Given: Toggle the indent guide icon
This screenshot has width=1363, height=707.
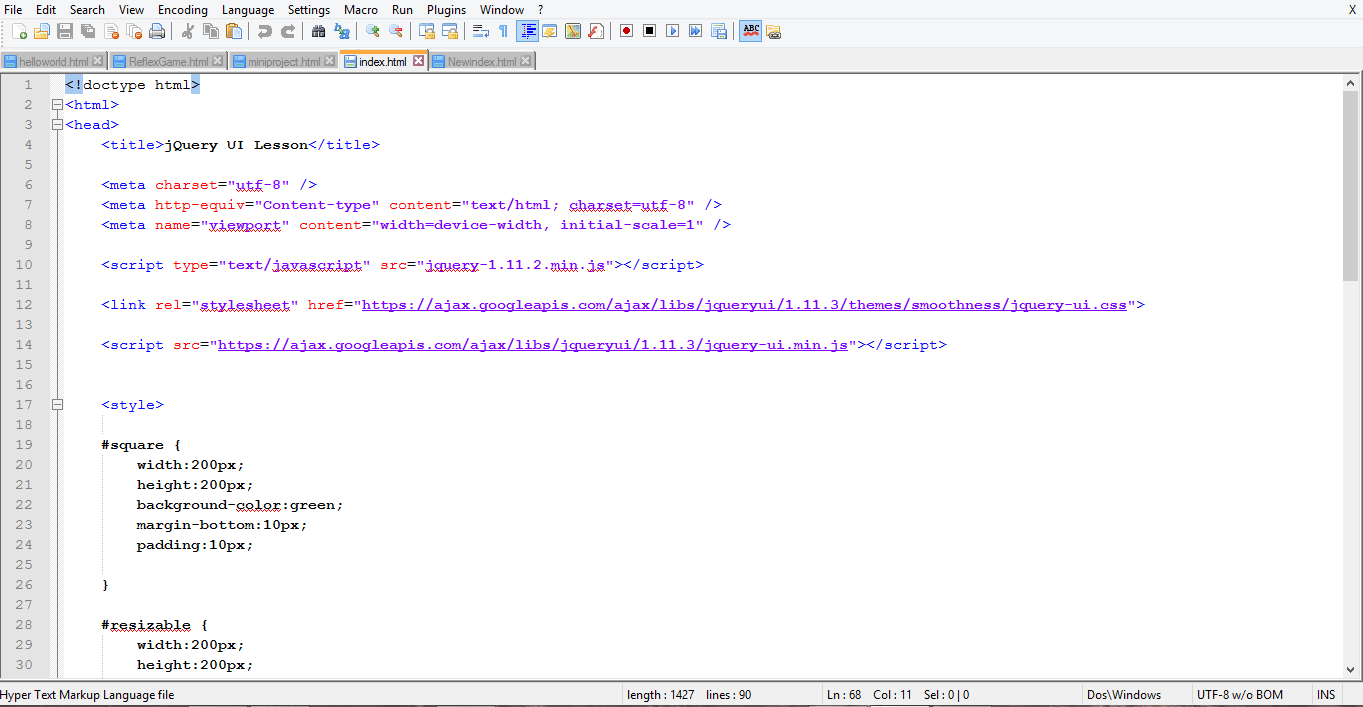Looking at the screenshot, I should coord(528,31).
